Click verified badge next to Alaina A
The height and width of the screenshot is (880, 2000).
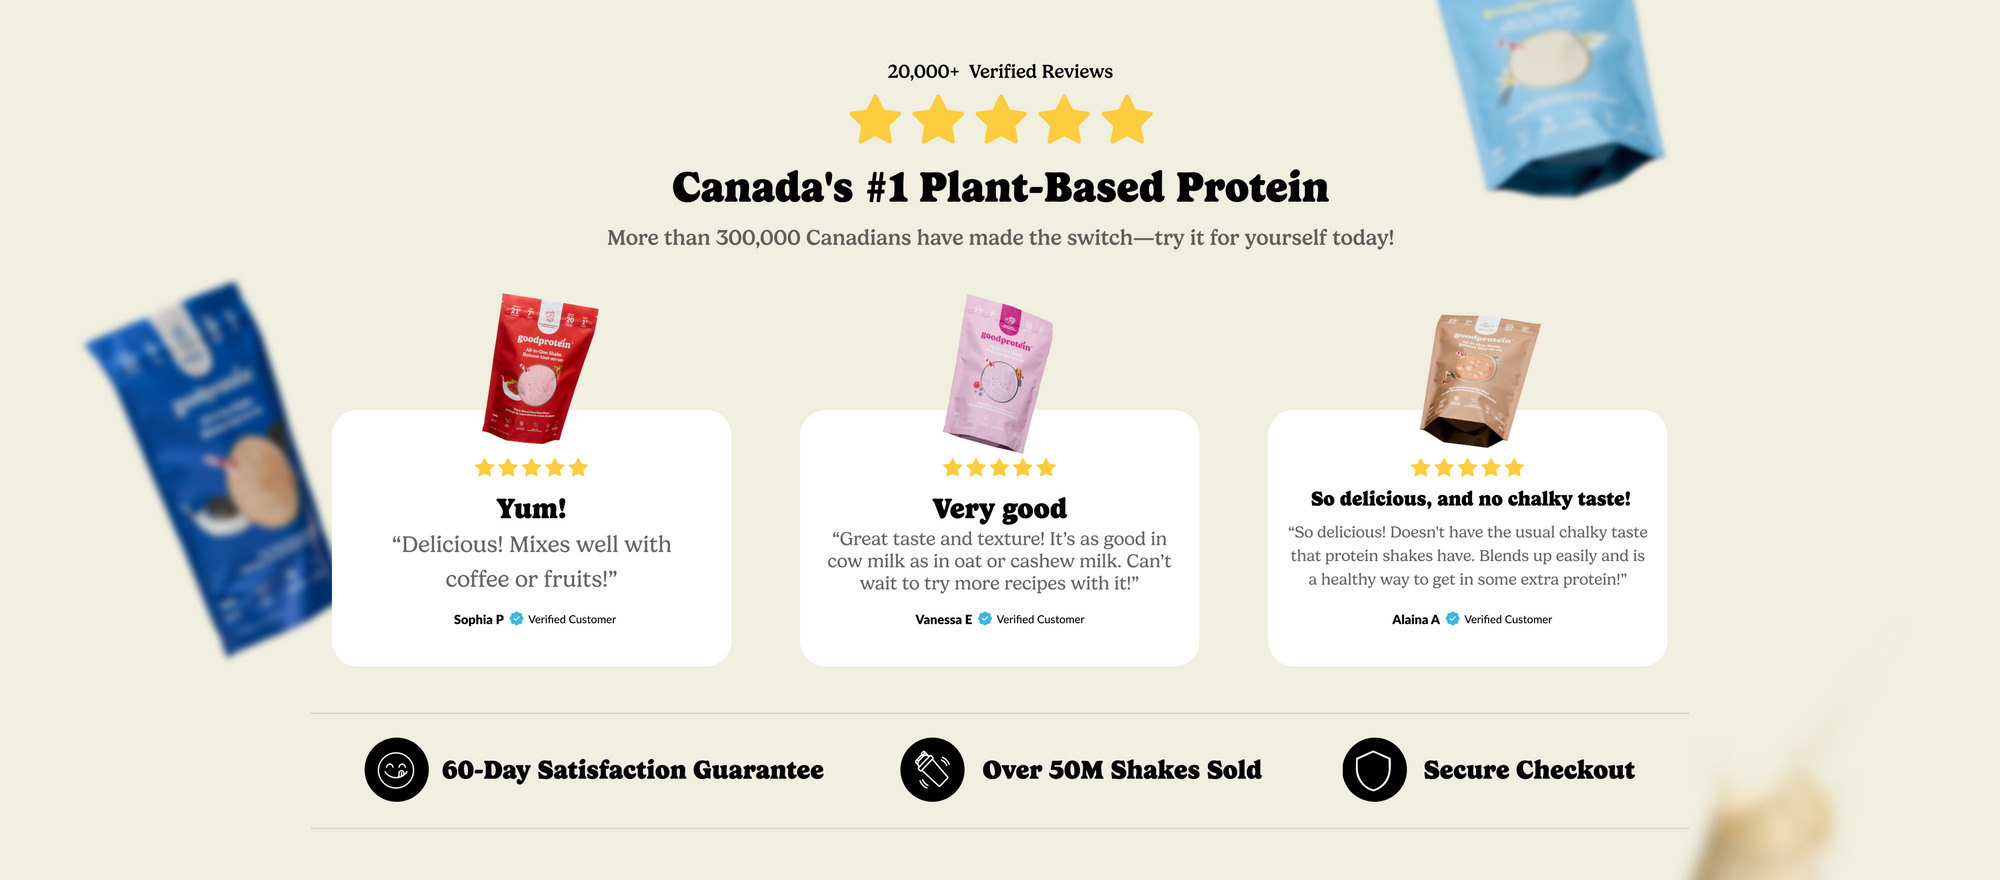pos(1453,619)
